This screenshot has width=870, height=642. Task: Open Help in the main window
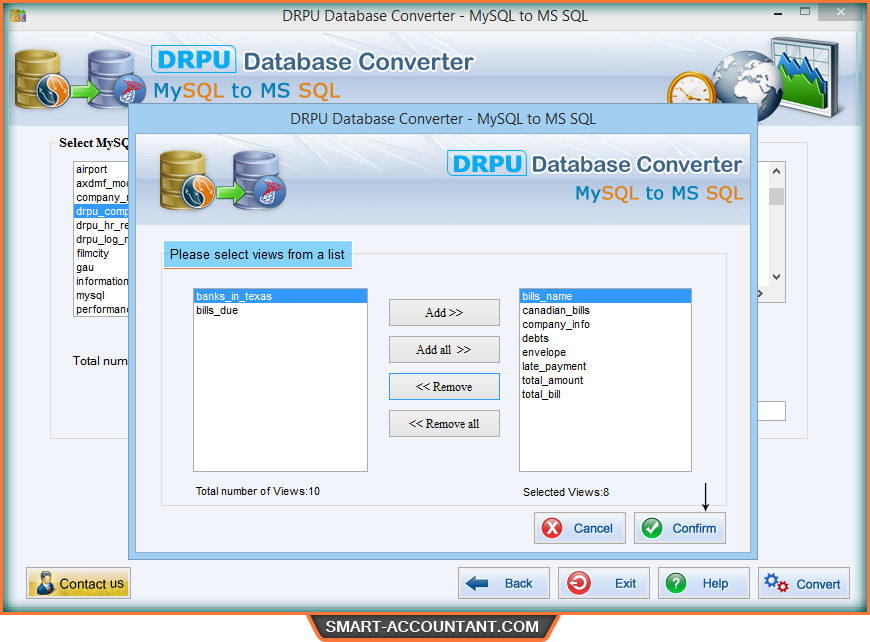point(704,583)
